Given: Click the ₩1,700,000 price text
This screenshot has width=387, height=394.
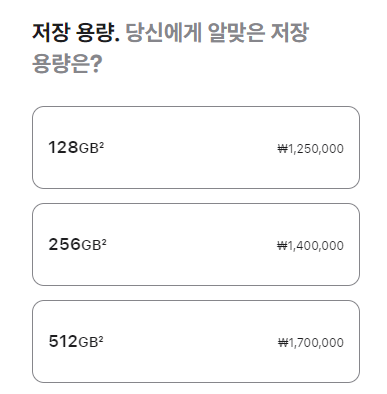Looking at the screenshot, I should [x=311, y=343].
